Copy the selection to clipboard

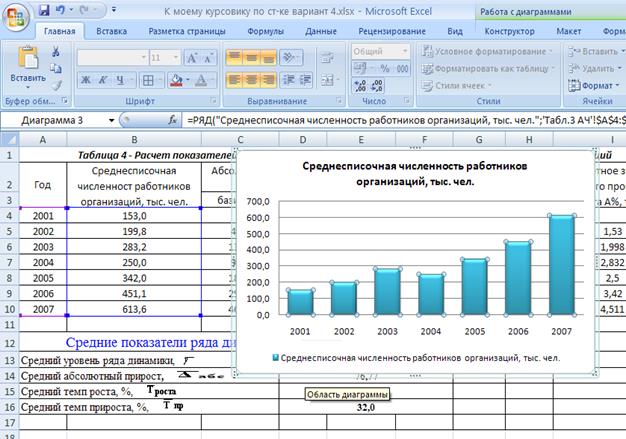coord(56,69)
